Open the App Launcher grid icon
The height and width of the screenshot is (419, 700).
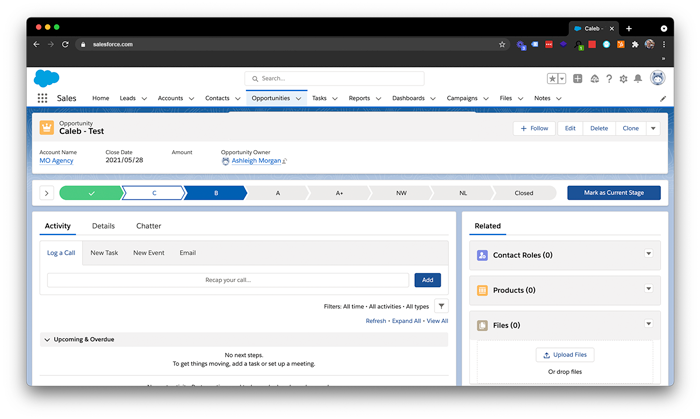[42, 98]
